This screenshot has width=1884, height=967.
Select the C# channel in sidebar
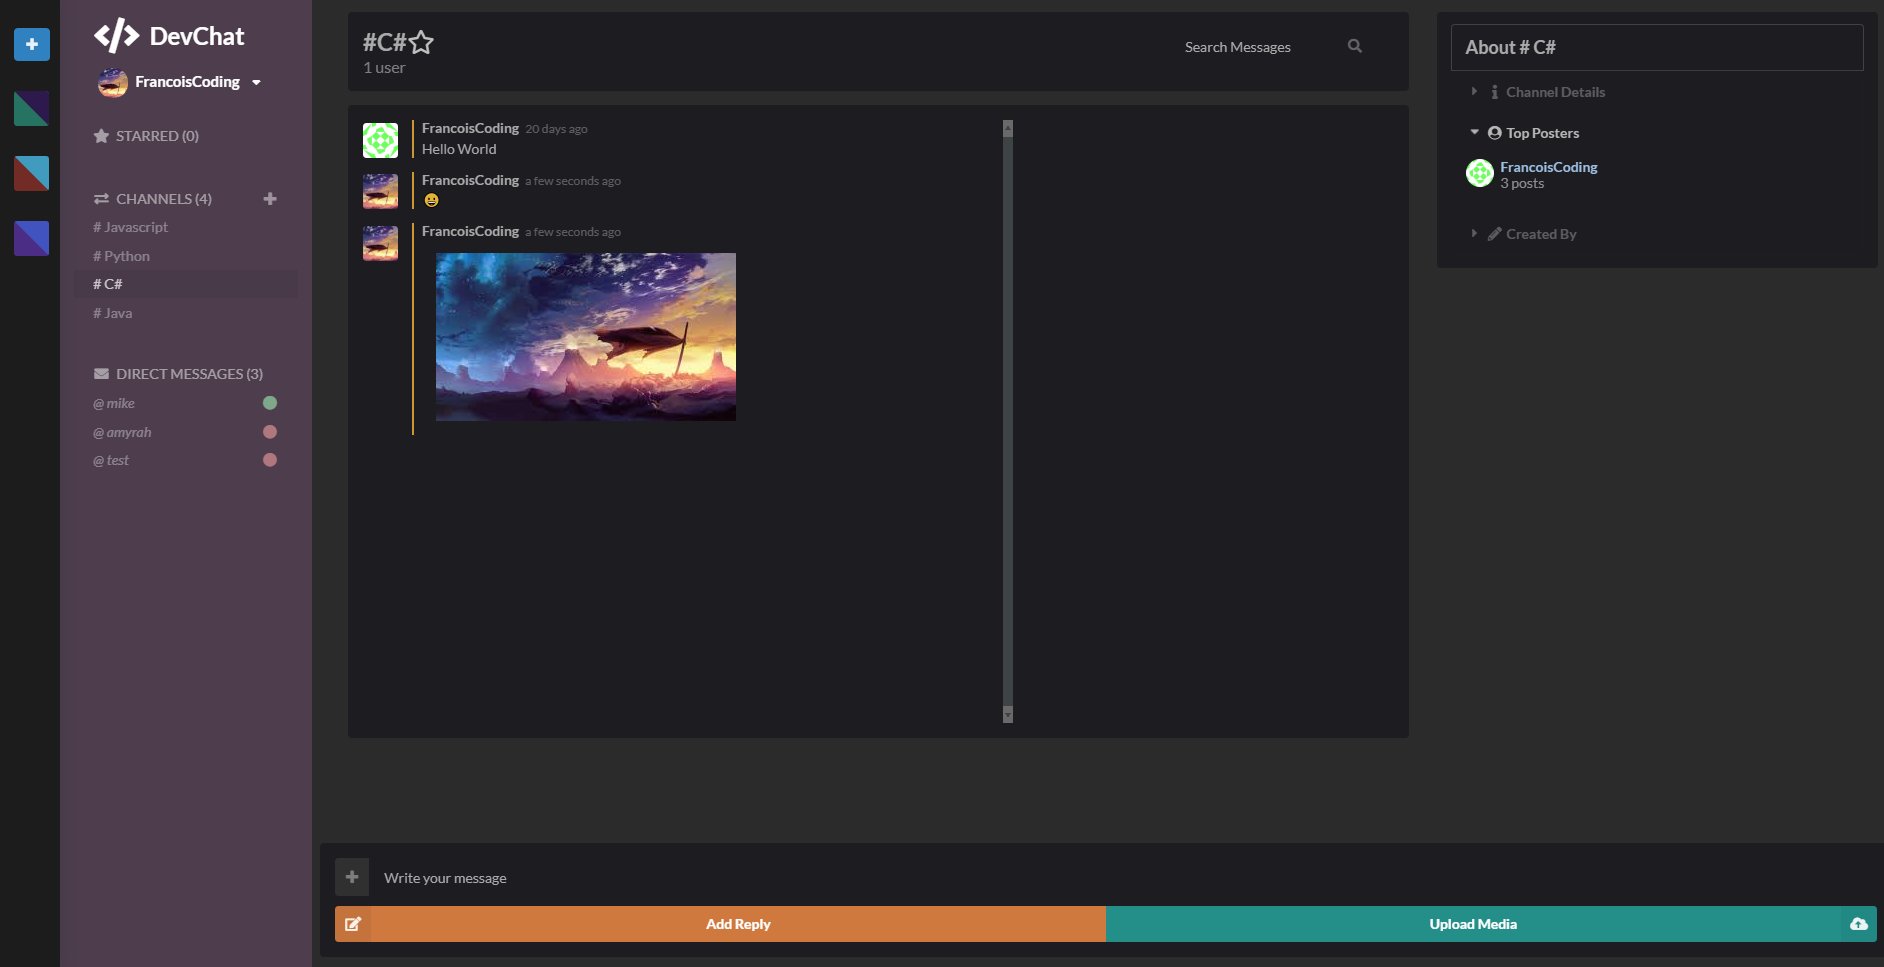click(x=186, y=284)
